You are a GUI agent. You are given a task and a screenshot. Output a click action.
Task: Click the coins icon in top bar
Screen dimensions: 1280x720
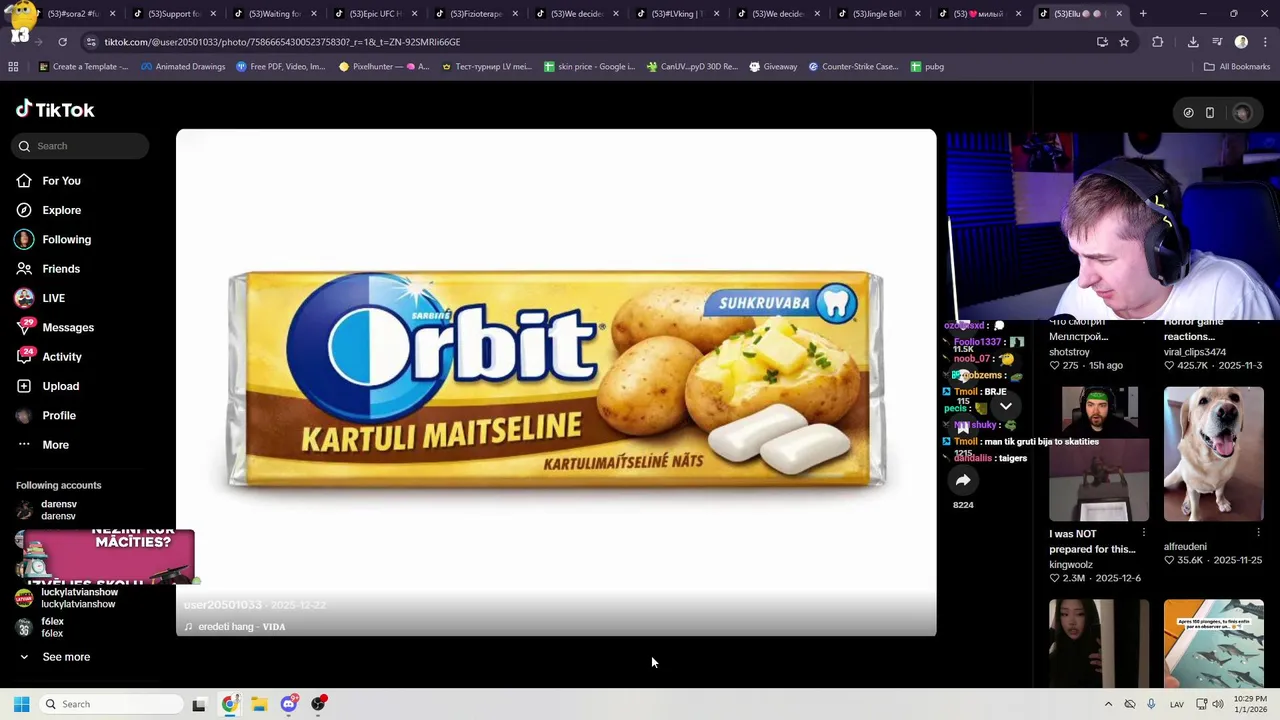(1188, 113)
